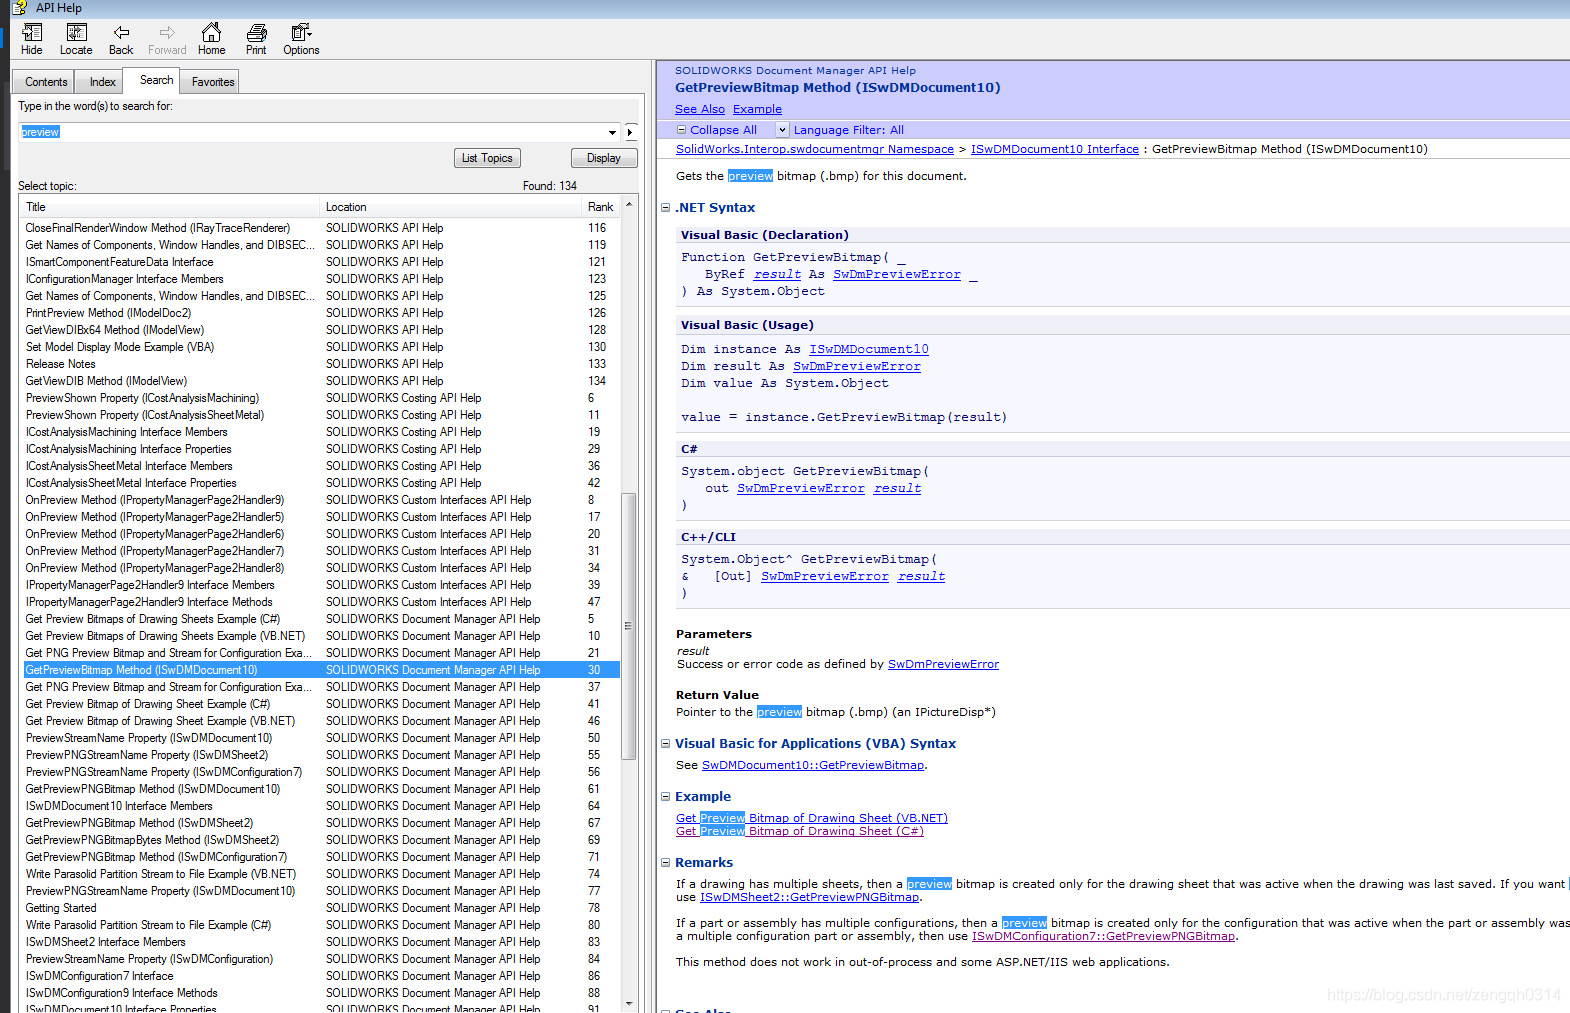The height and width of the screenshot is (1013, 1570).
Task: Select Set Model Display Mode Example (VBA) result
Action: (x=321, y=347)
